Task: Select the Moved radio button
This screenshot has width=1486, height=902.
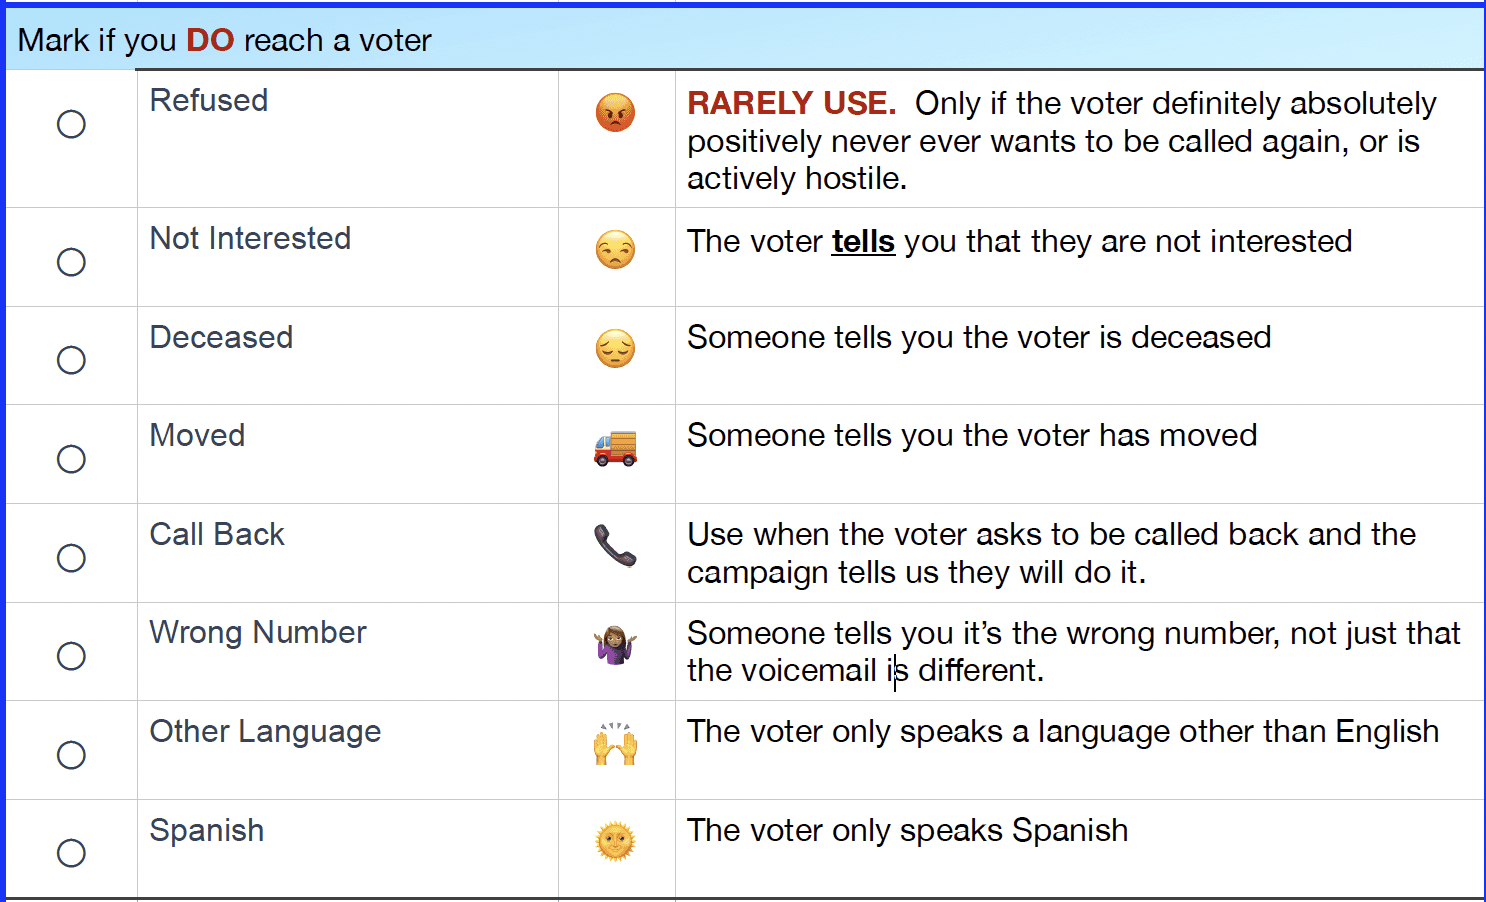Action: (x=71, y=459)
